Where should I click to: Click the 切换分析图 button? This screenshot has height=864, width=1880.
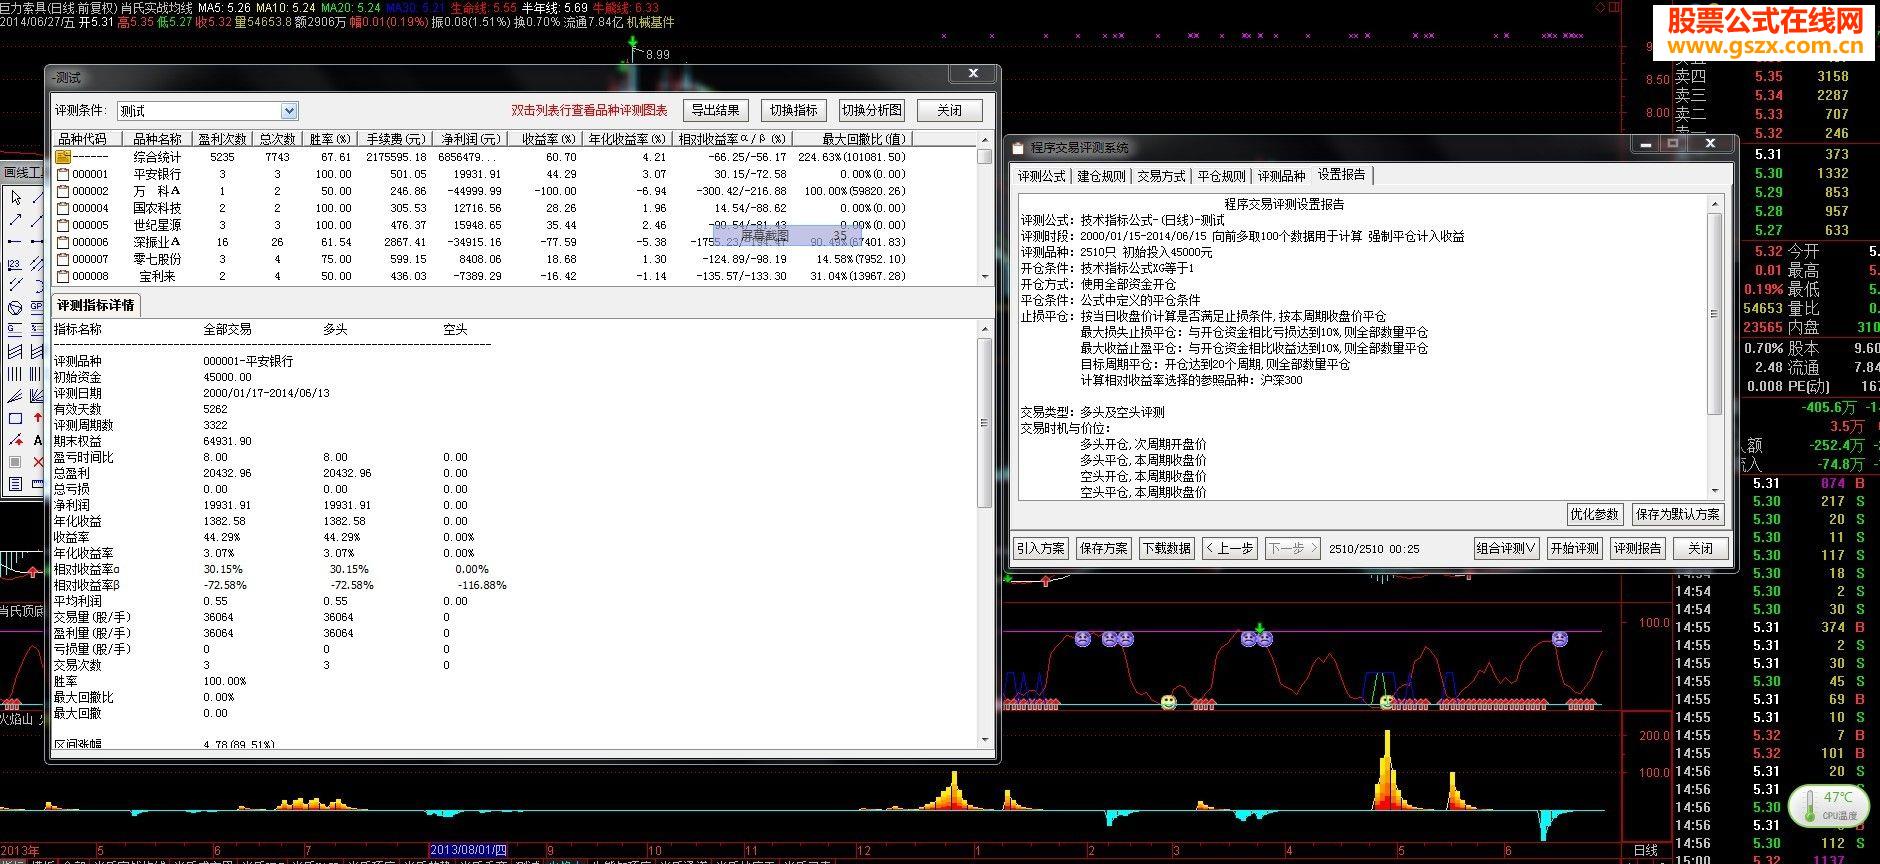click(x=872, y=110)
